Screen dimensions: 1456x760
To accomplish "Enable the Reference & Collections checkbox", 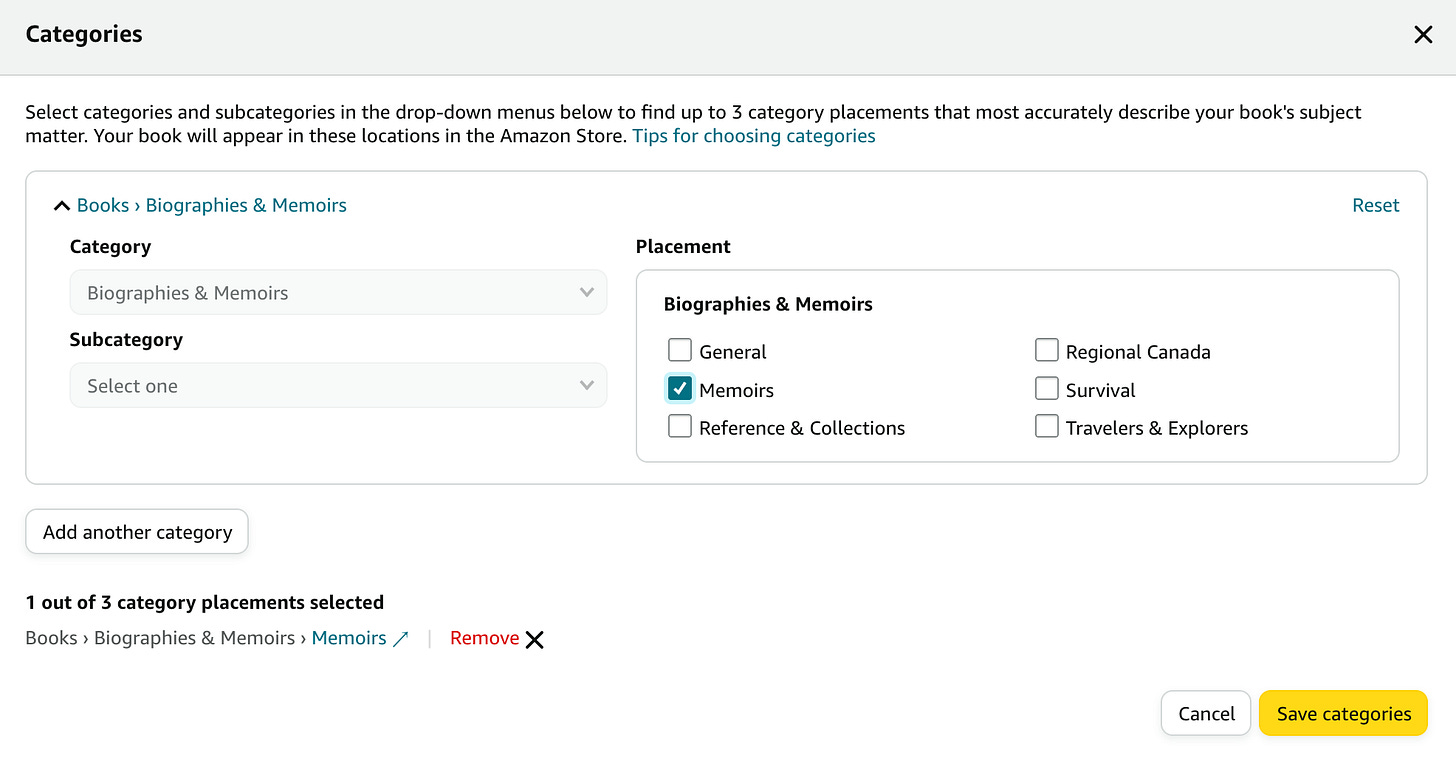I will (680, 426).
